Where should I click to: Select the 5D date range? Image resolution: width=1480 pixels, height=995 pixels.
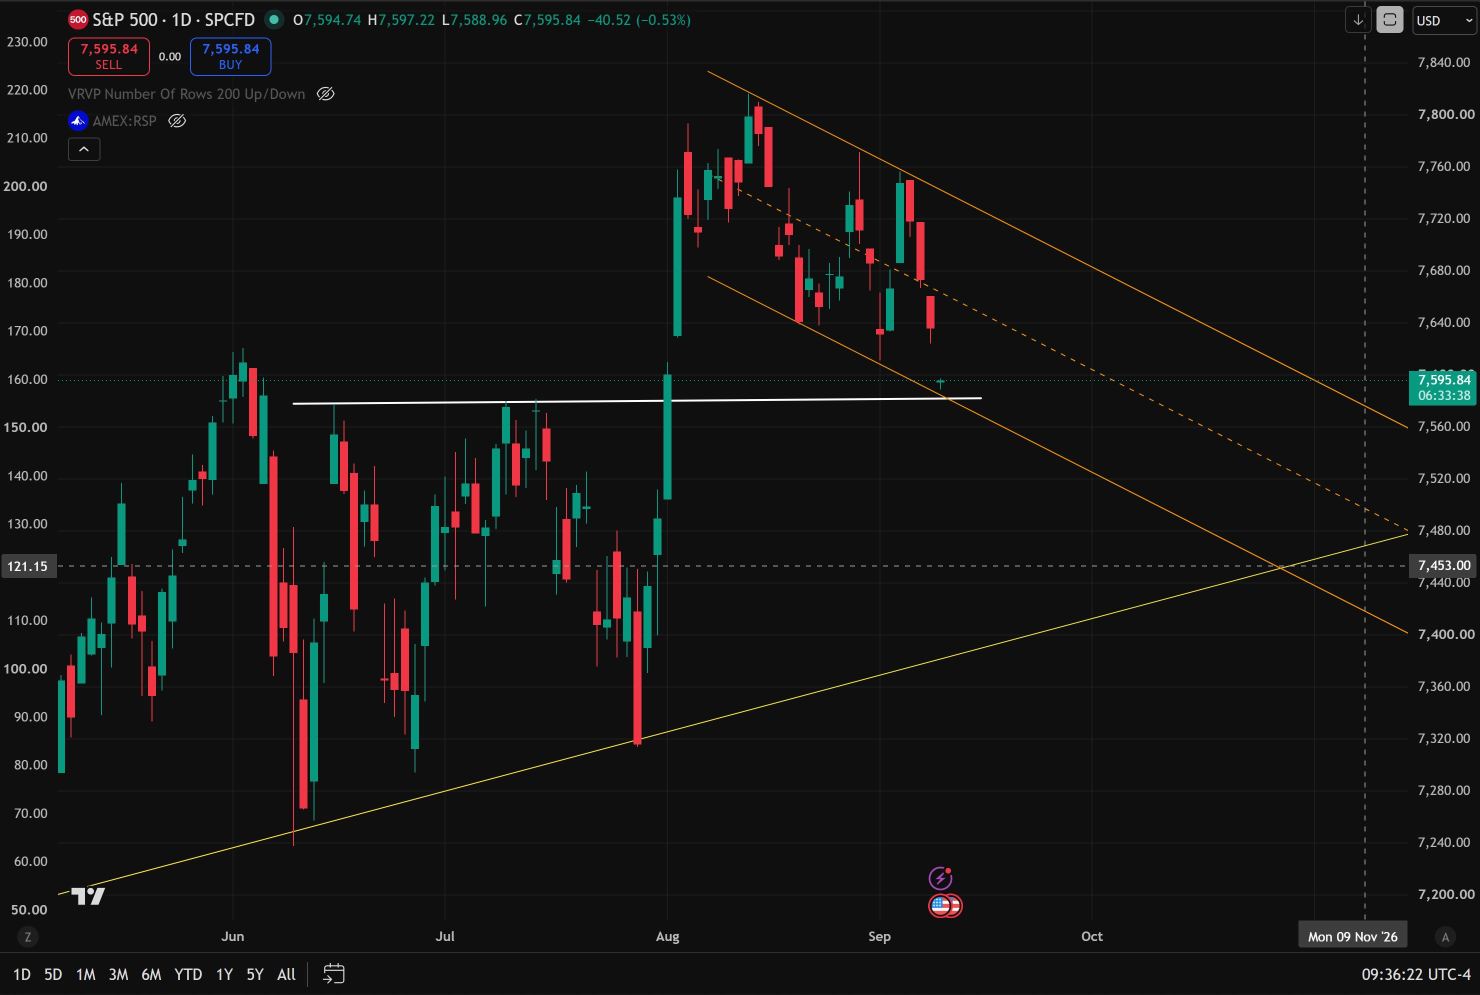click(x=53, y=974)
